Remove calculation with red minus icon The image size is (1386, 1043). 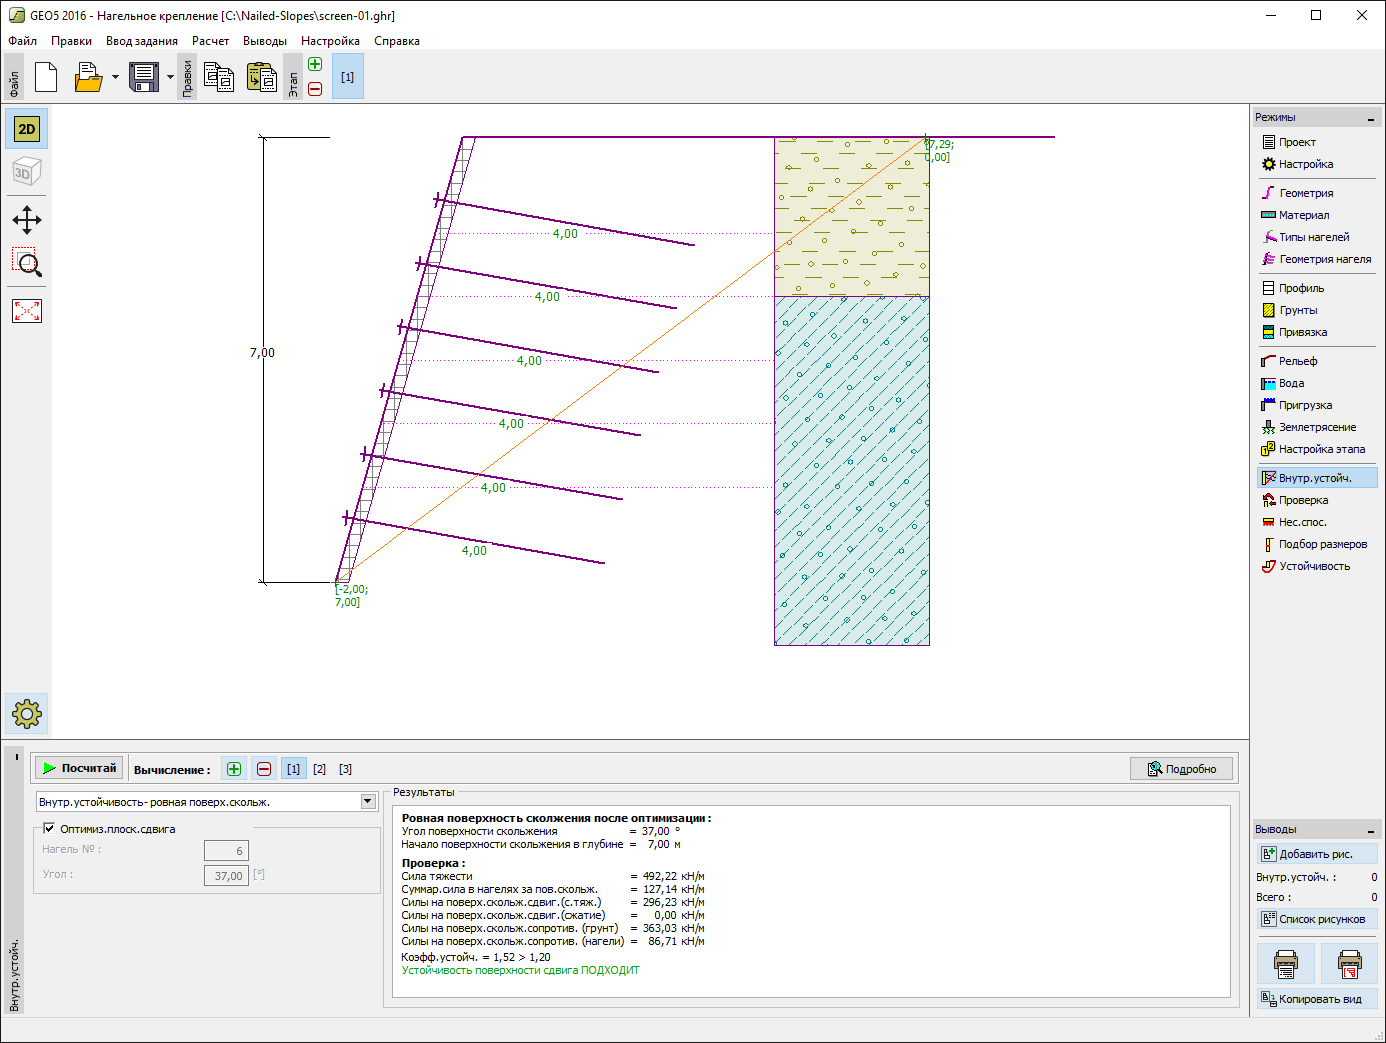pos(264,769)
